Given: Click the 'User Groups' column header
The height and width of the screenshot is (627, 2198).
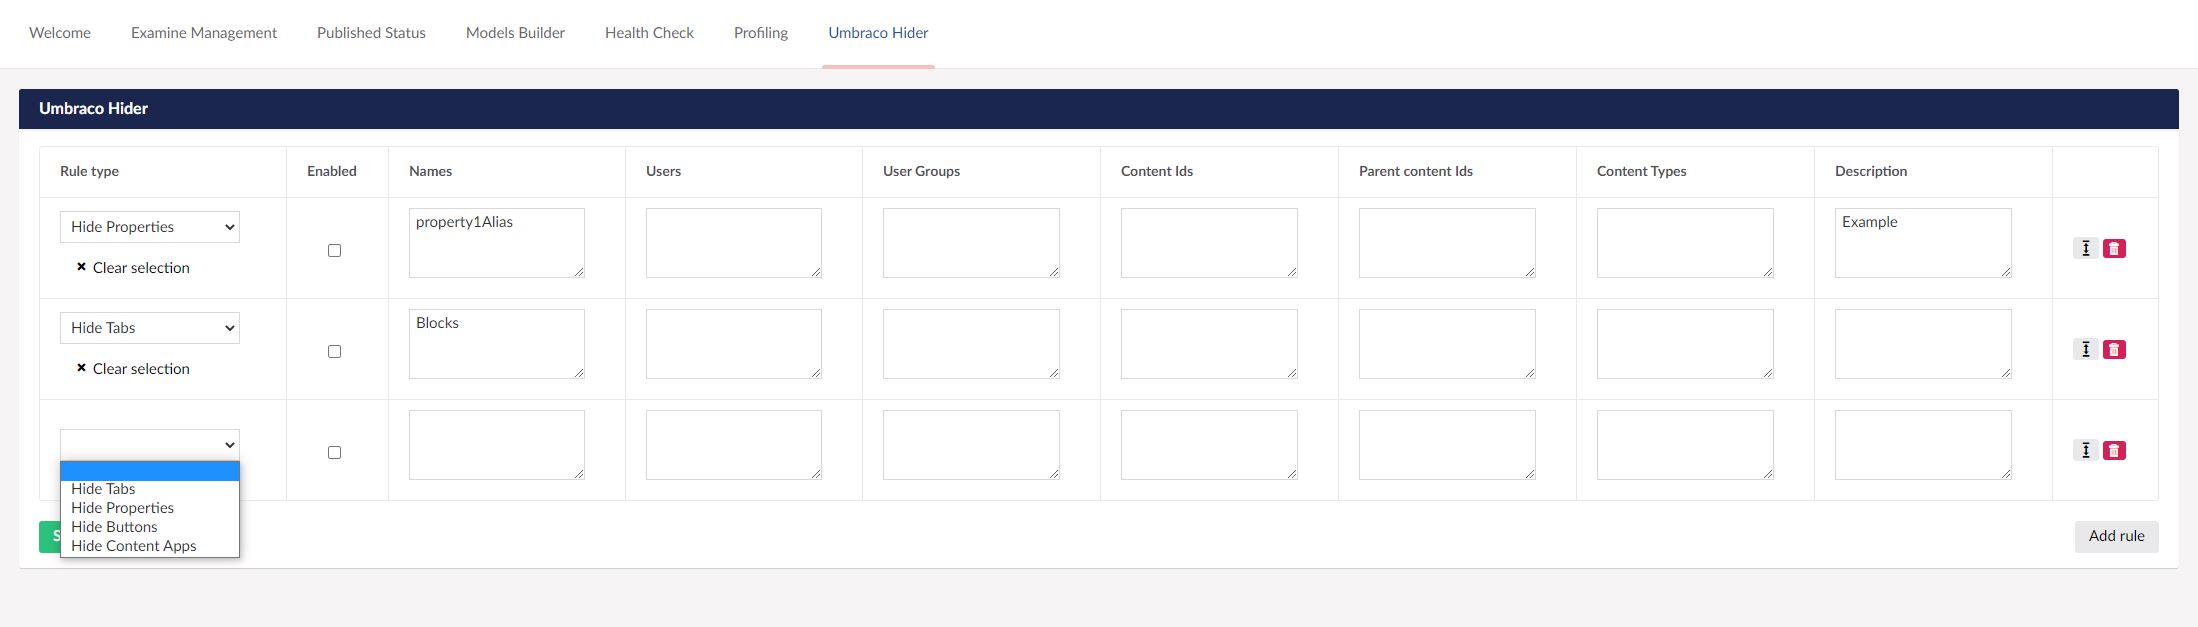Looking at the screenshot, I should click(921, 171).
